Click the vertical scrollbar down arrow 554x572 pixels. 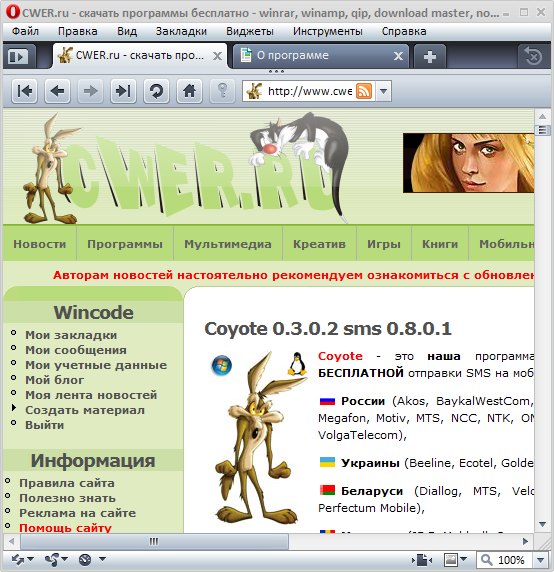click(x=542, y=525)
